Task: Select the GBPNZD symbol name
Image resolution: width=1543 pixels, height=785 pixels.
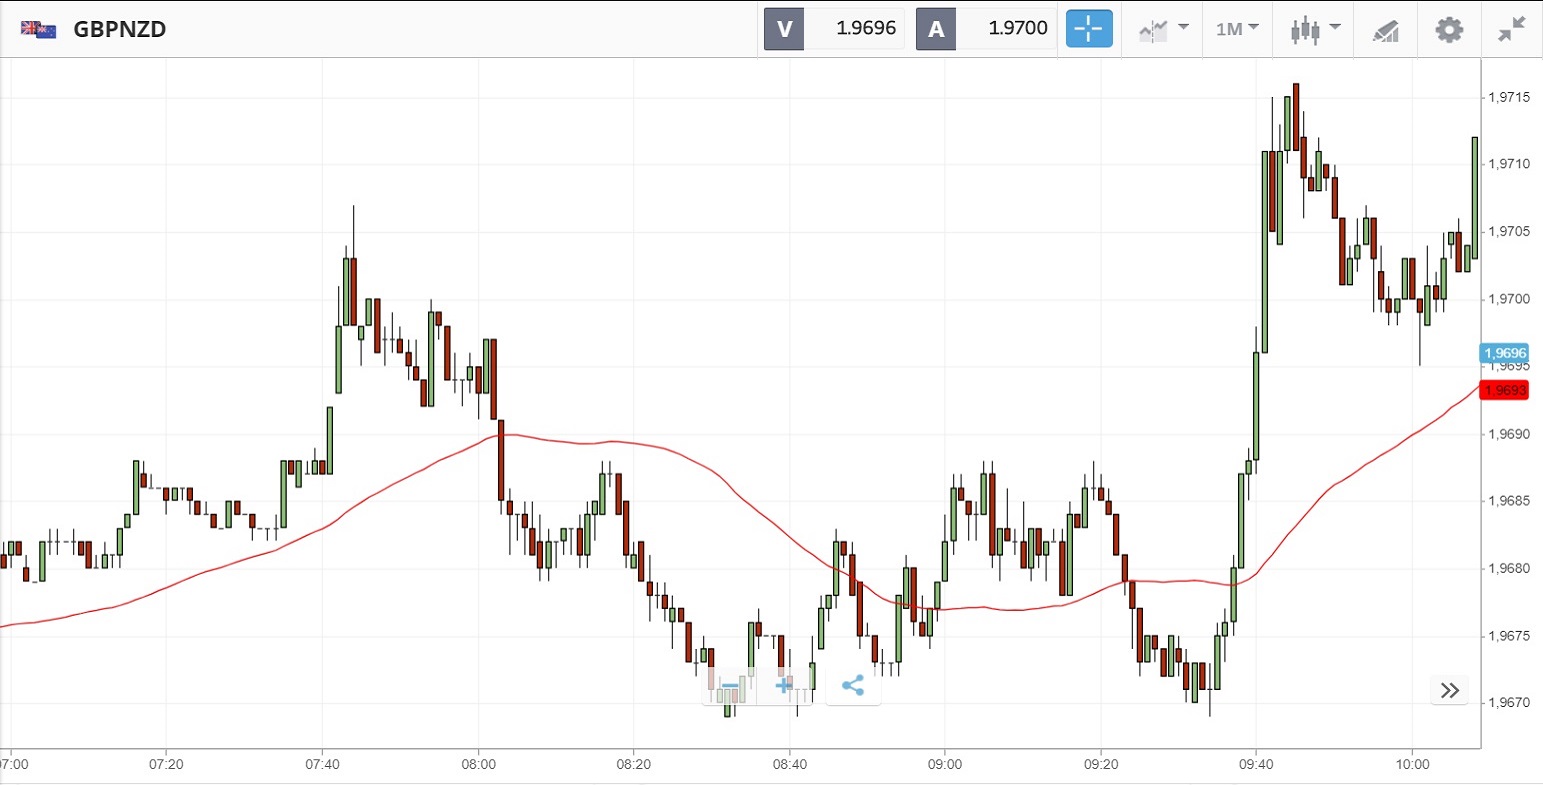Action: click(x=120, y=29)
